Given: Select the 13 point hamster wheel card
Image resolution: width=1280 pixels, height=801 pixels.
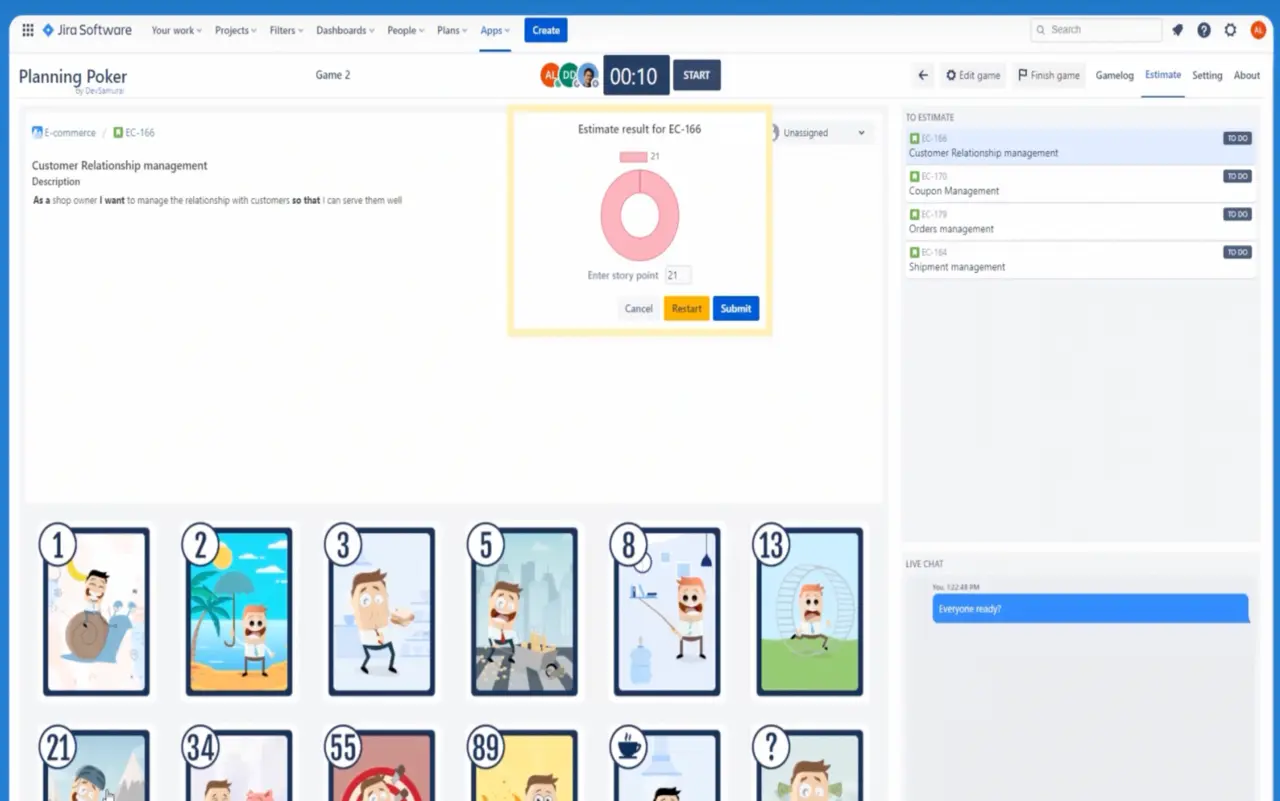Looking at the screenshot, I should (809, 612).
